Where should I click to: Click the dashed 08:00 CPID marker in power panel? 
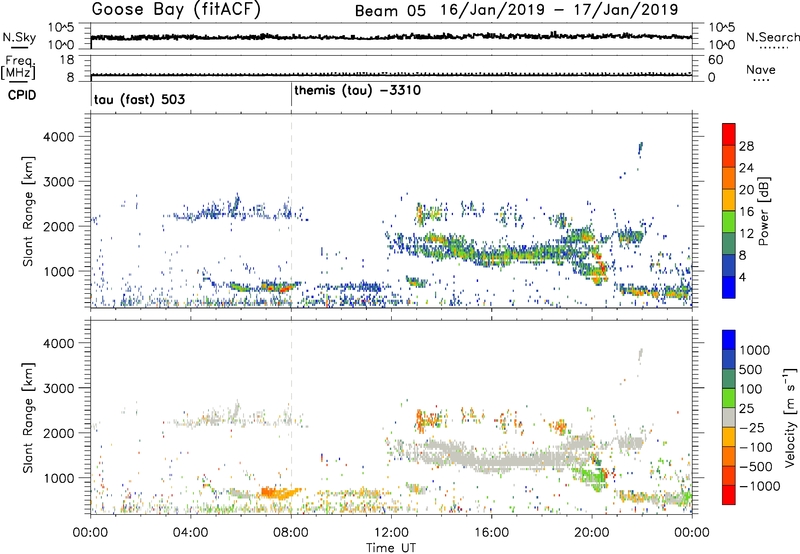click(291, 210)
